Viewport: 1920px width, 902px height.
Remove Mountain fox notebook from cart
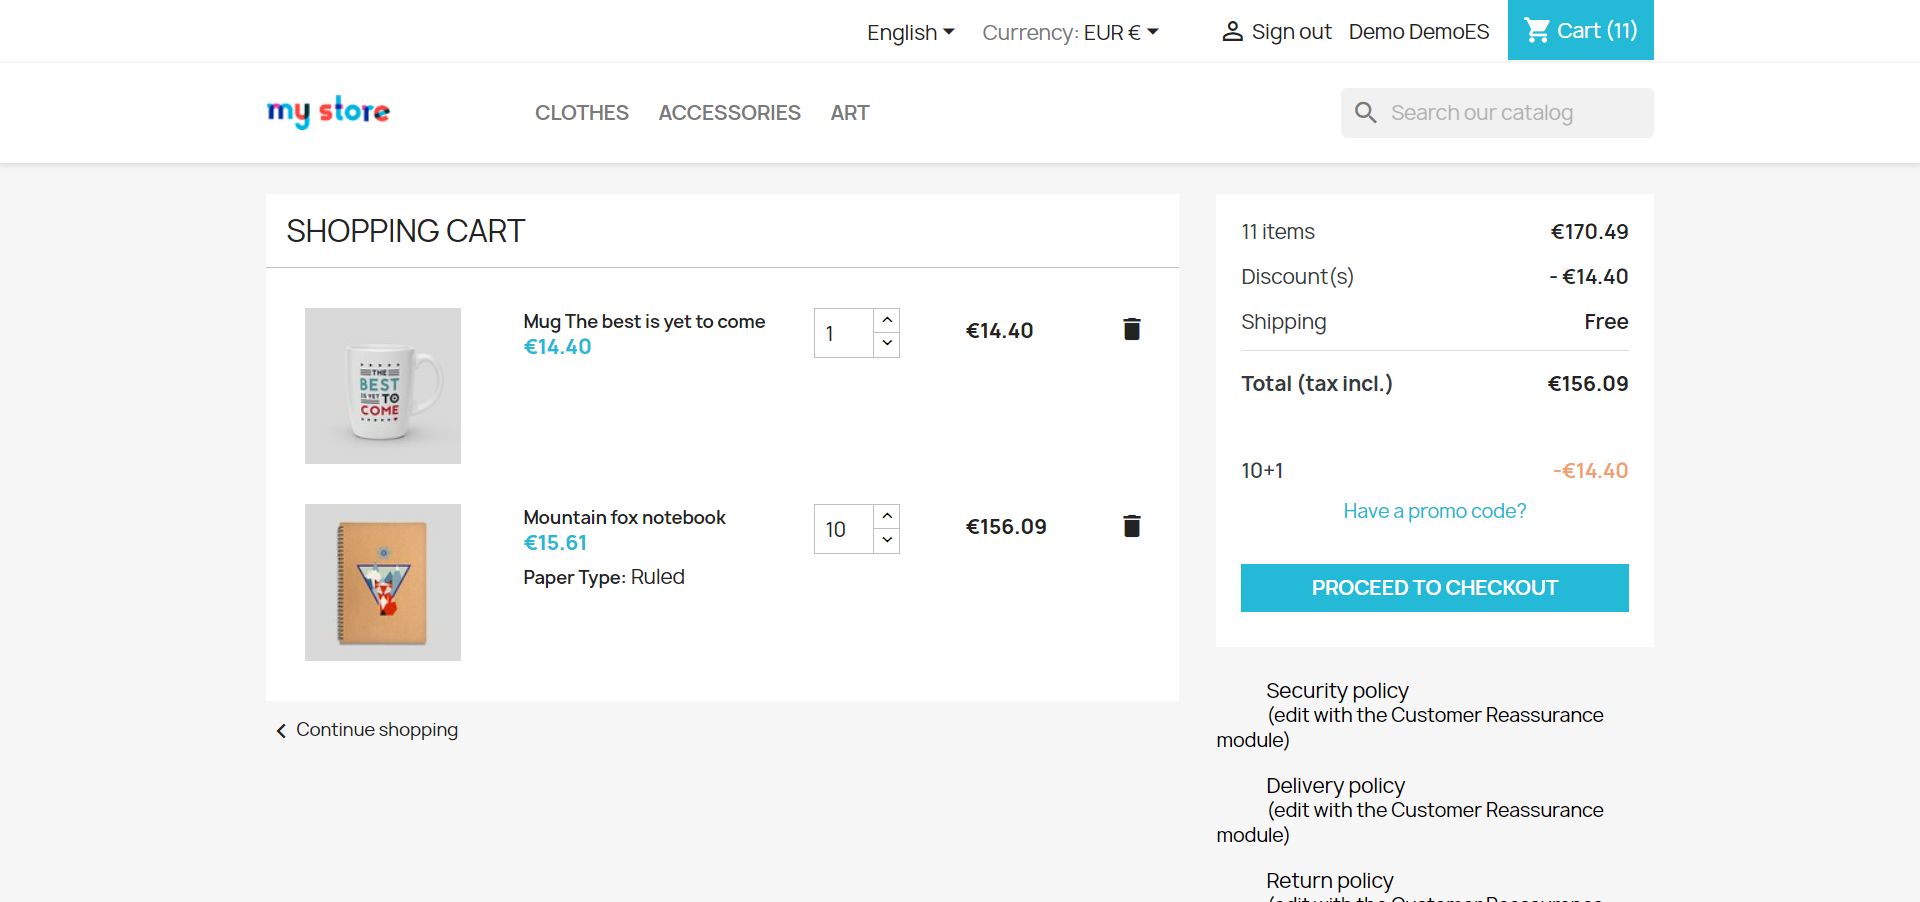(1131, 526)
